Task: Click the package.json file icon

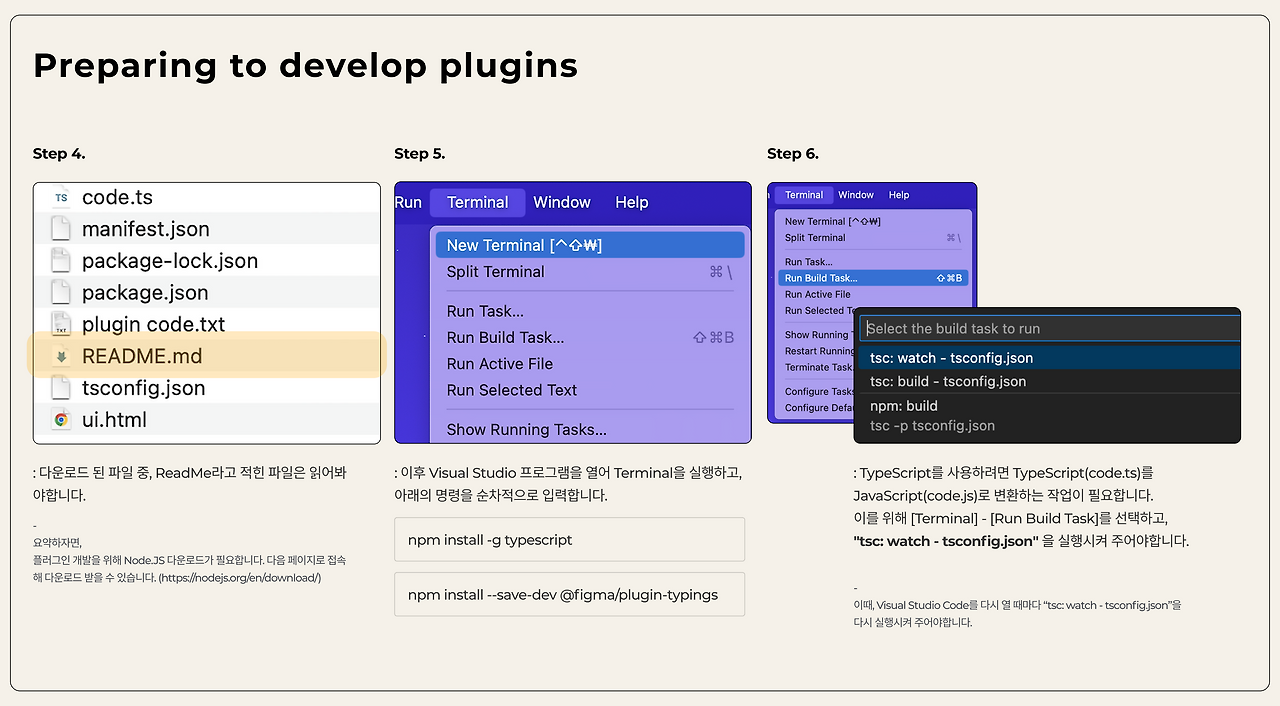Action: click(61, 293)
